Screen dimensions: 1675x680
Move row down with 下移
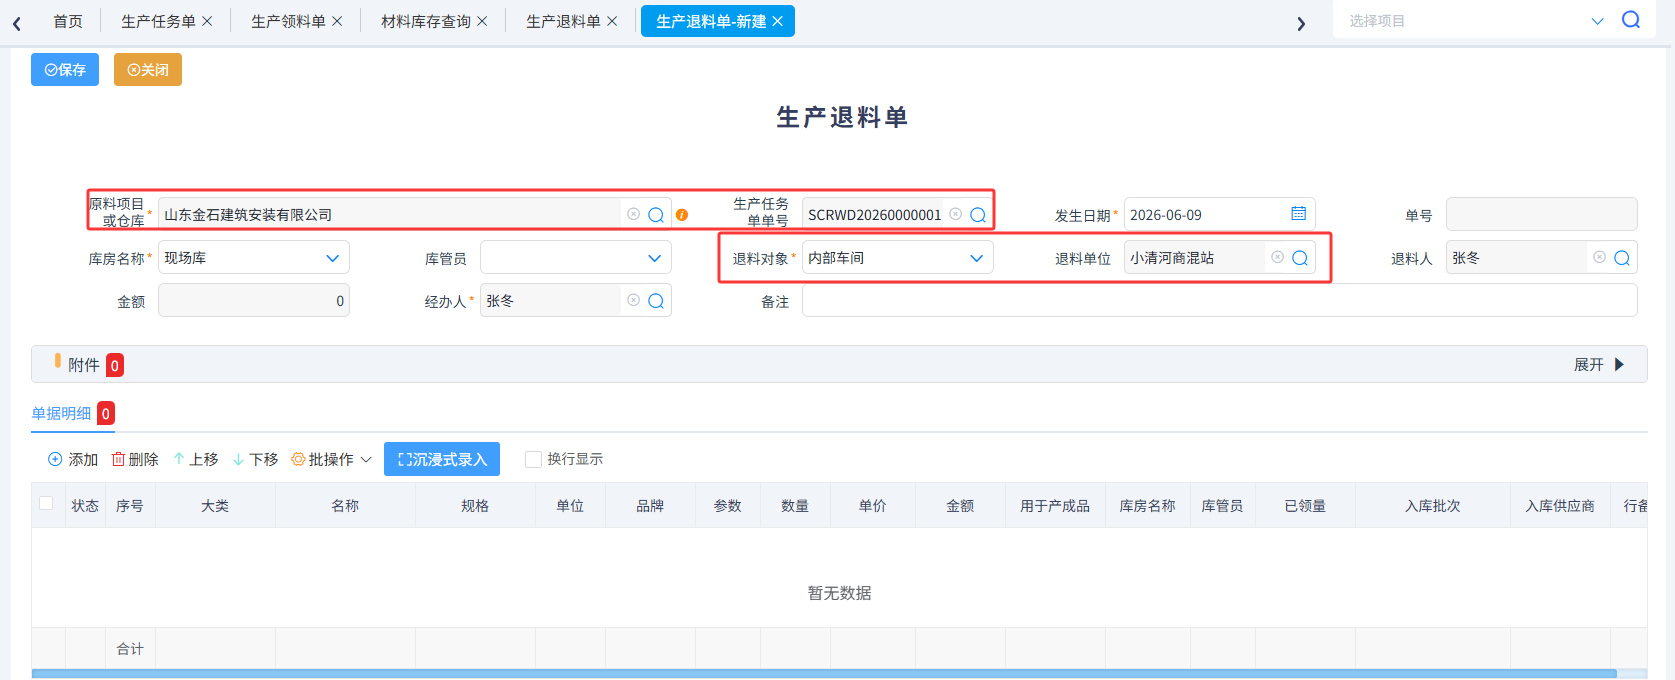tap(255, 459)
